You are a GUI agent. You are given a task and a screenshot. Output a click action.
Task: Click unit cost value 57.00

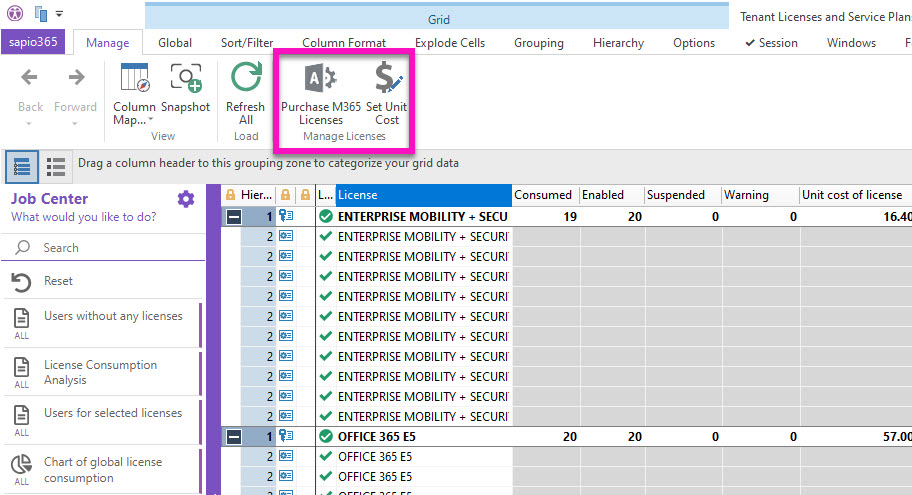[x=897, y=437]
